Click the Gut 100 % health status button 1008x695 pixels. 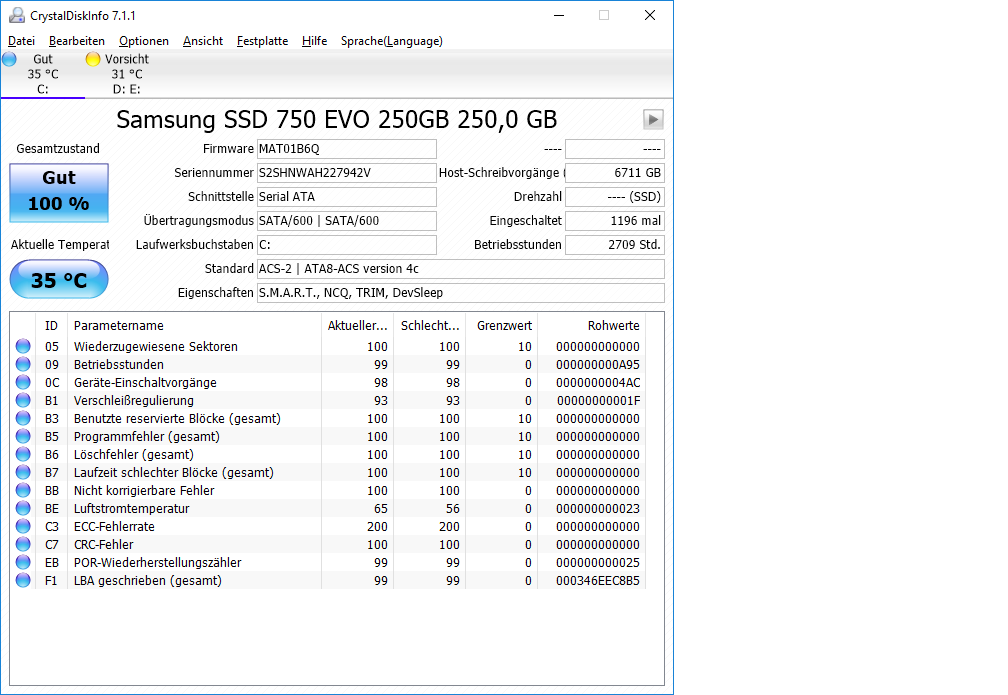point(59,192)
